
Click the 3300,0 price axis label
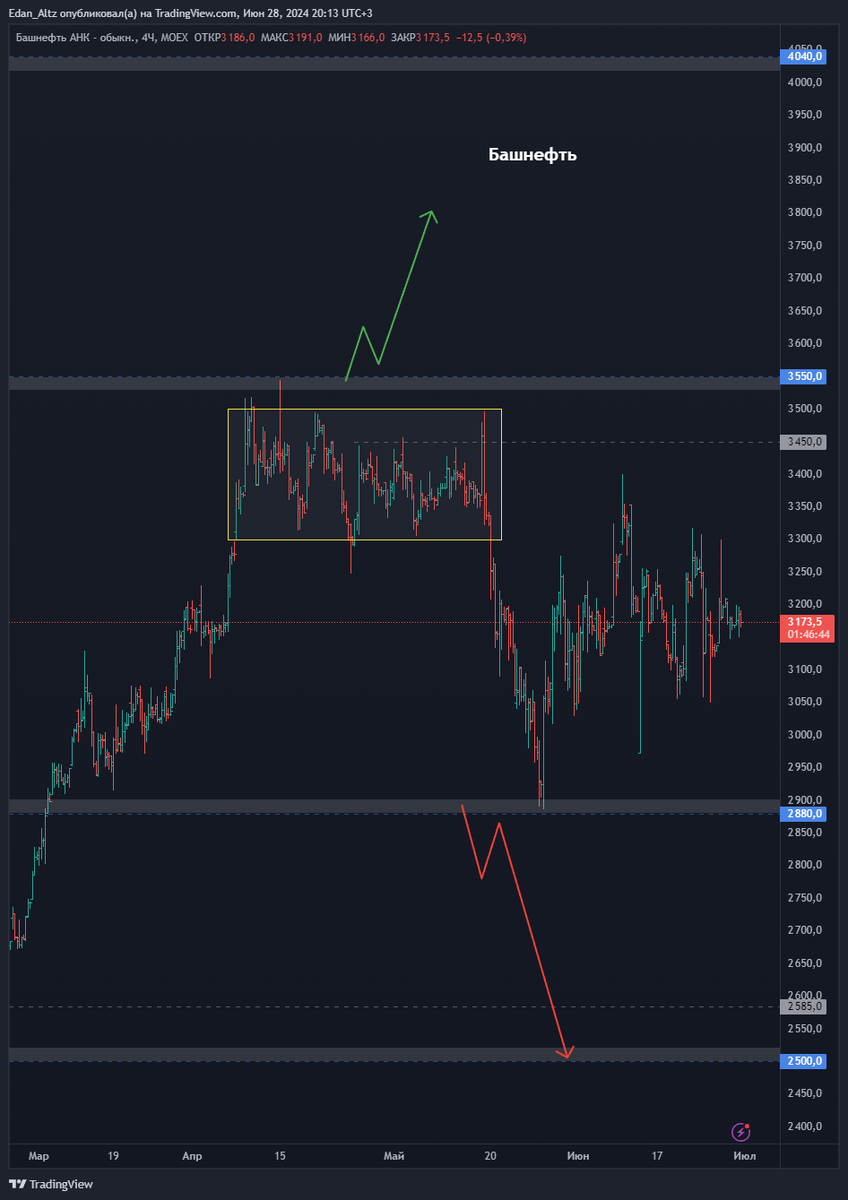pyautogui.click(x=805, y=538)
